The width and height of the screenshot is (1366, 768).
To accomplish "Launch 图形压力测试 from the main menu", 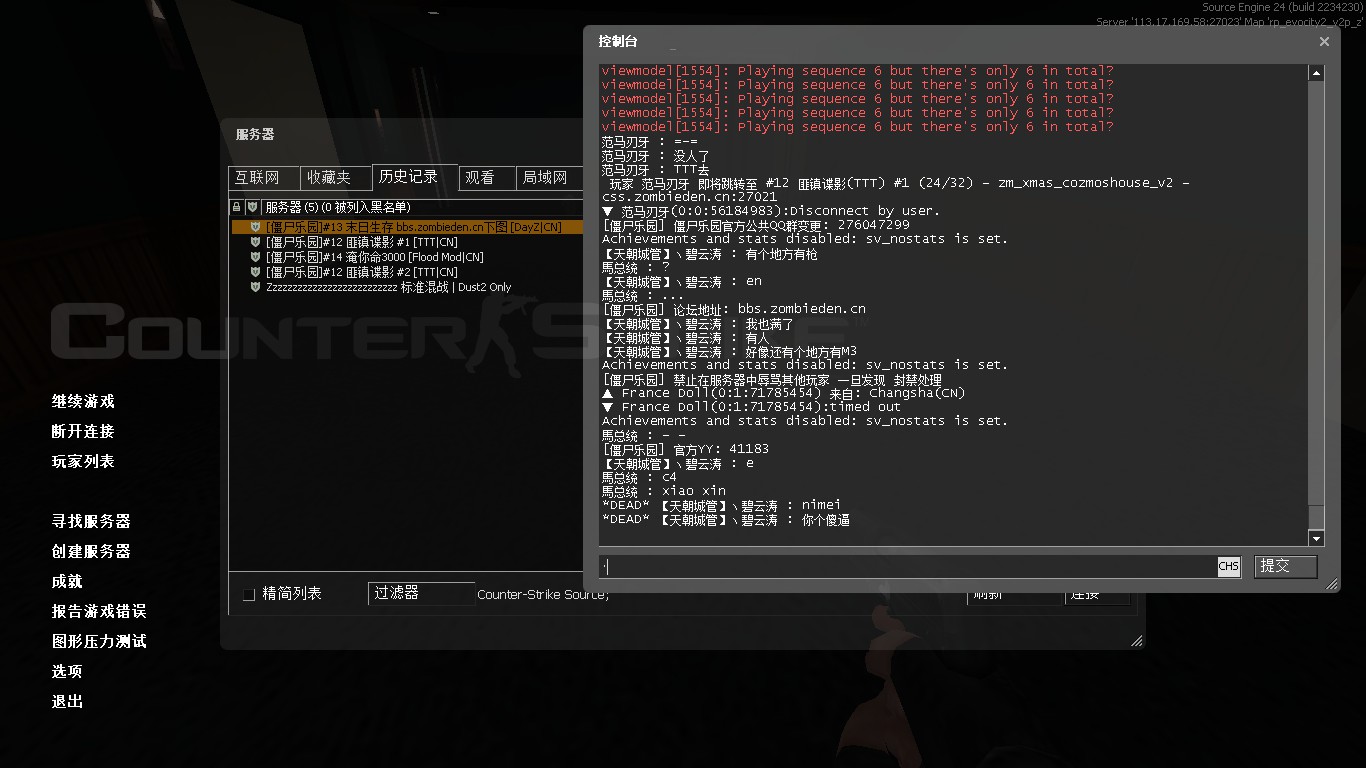I will point(100,641).
